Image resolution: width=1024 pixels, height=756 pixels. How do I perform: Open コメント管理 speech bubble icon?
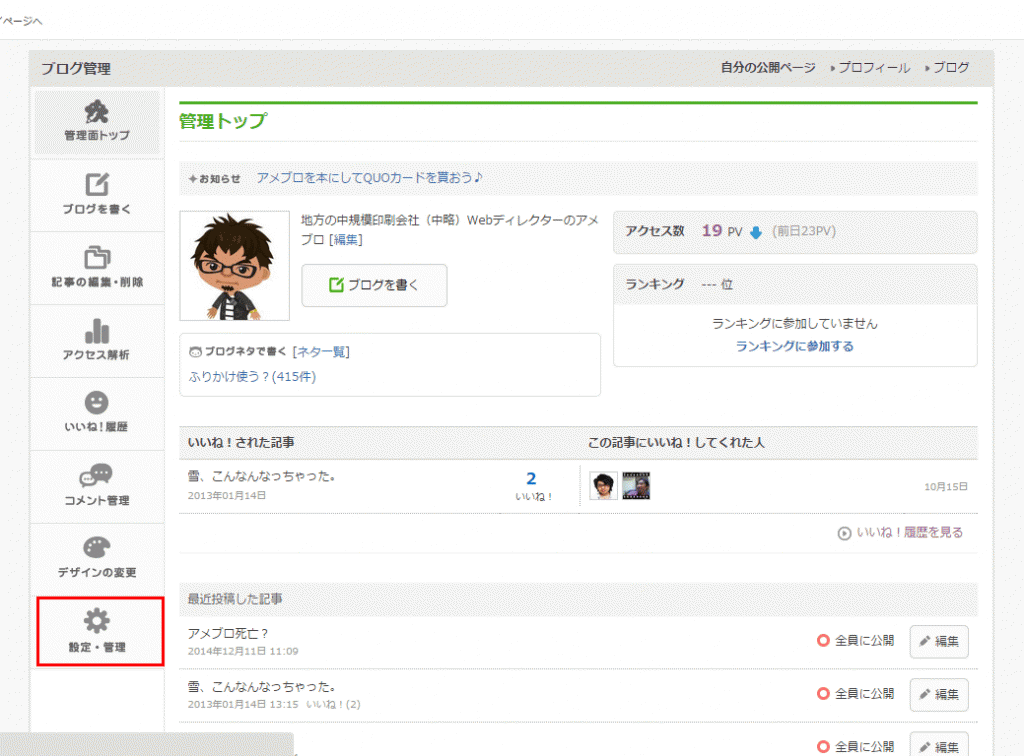pos(97,477)
